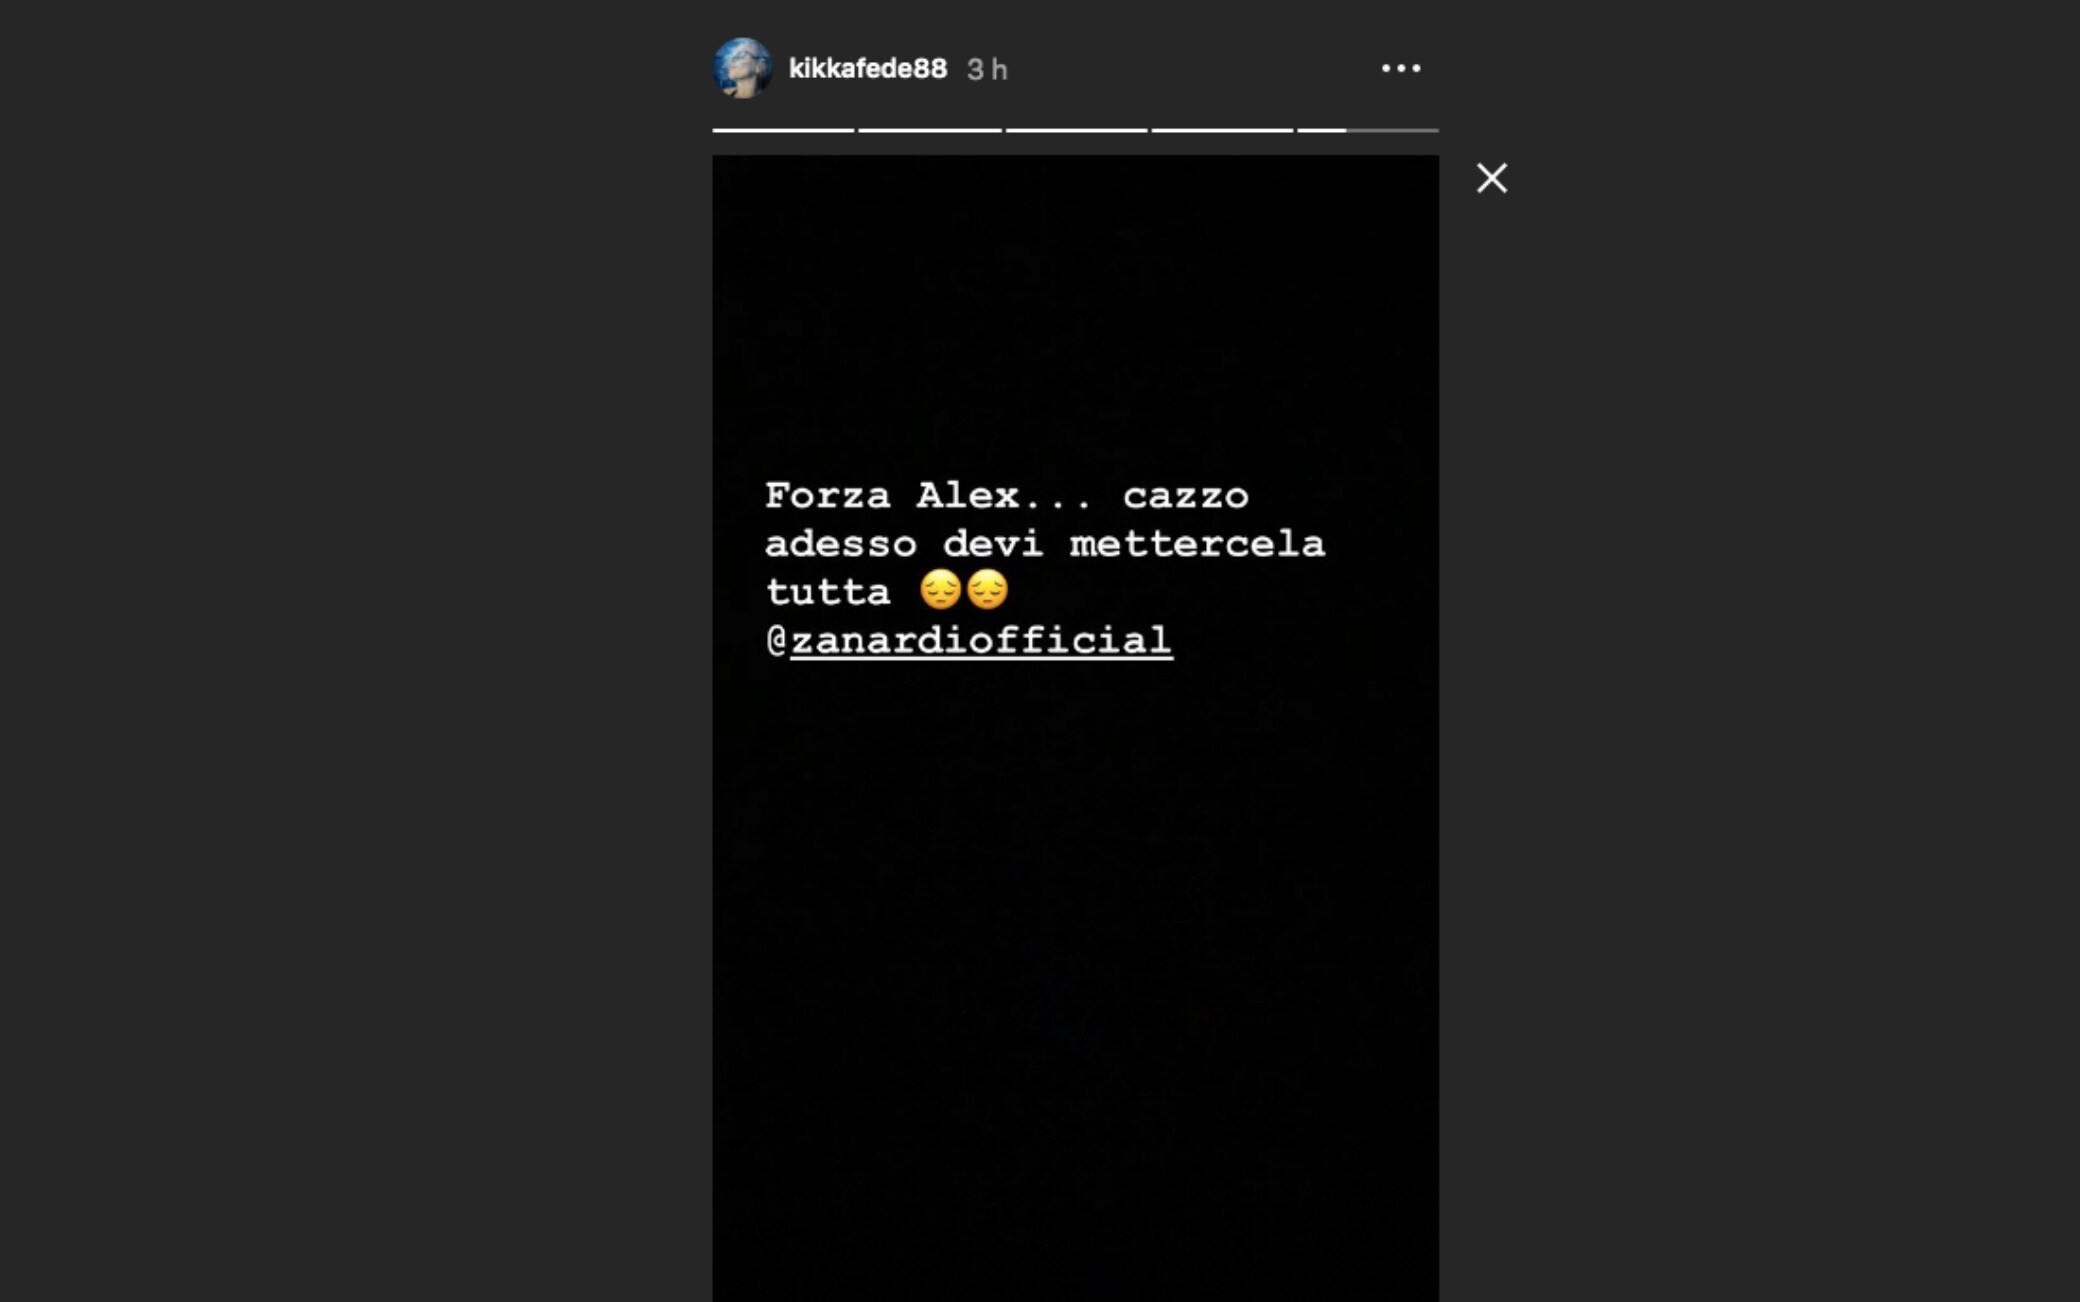Click the filled part of the last progress segment

tap(1322, 130)
